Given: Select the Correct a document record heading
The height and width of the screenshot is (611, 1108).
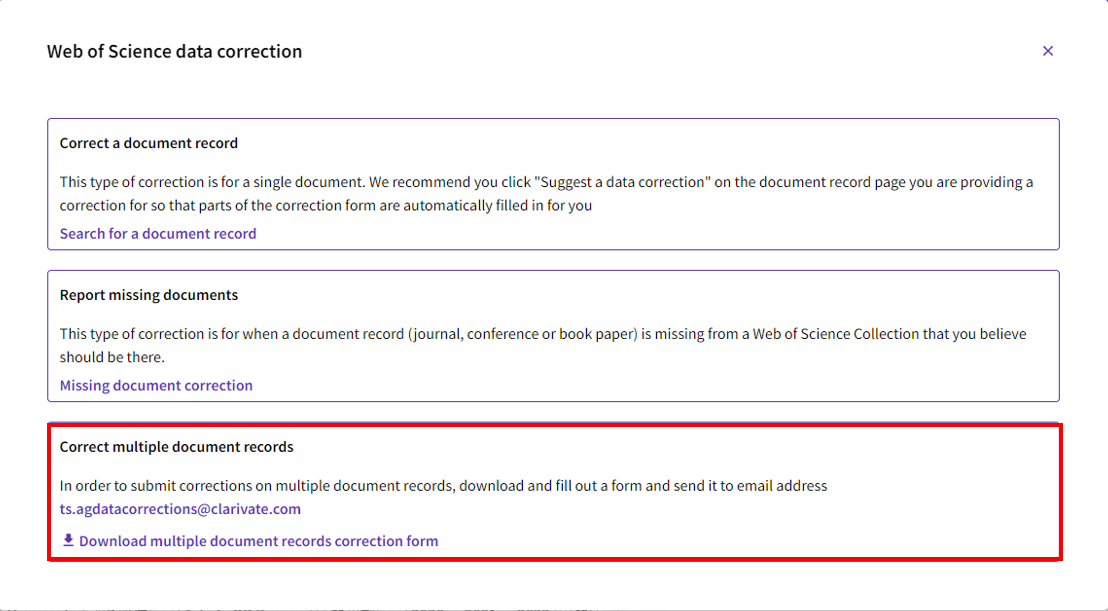Looking at the screenshot, I should (x=149, y=143).
